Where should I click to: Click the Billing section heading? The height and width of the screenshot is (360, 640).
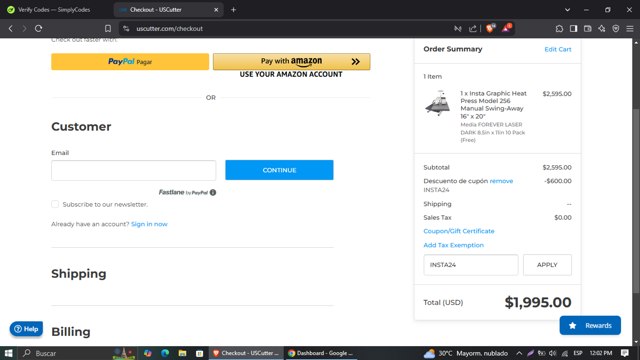(71, 332)
